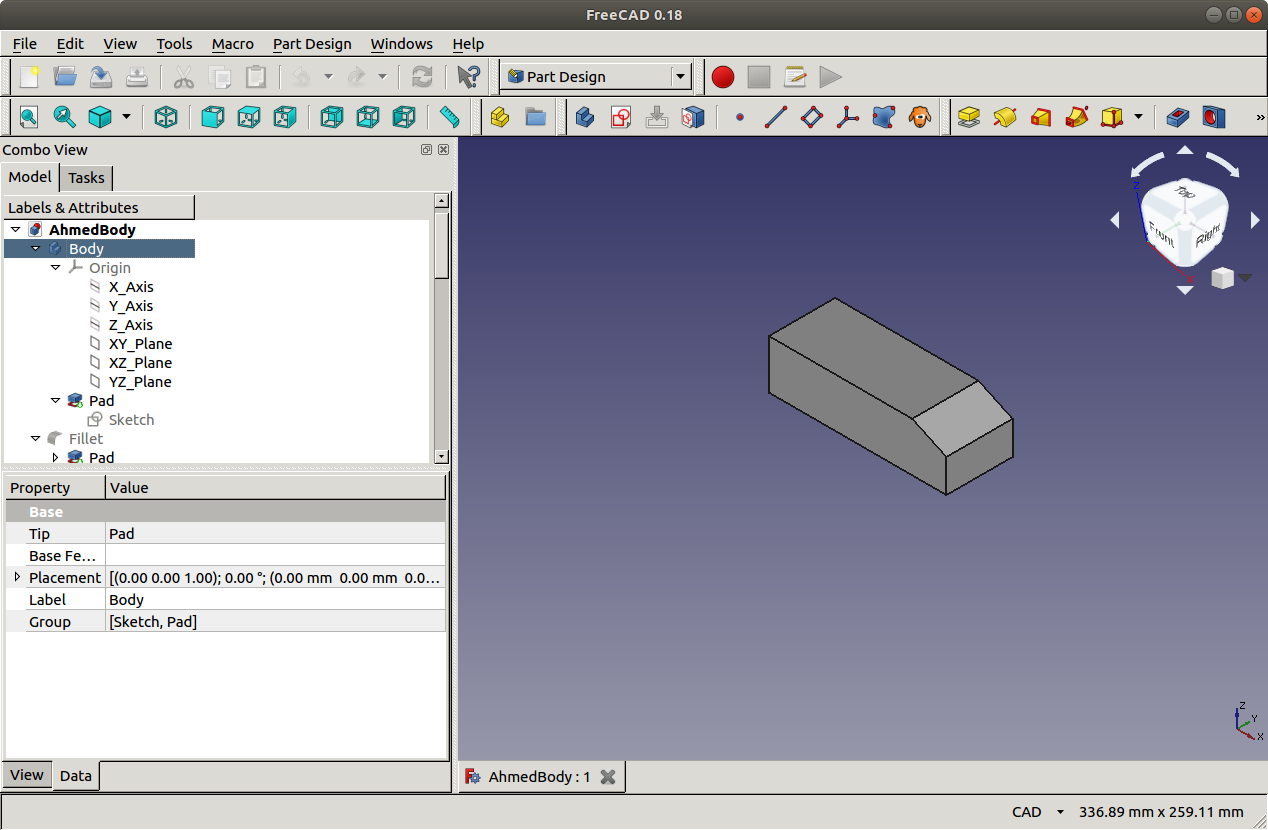Switch to the View properties tab
This screenshot has width=1268, height=830.
point(27,775)
